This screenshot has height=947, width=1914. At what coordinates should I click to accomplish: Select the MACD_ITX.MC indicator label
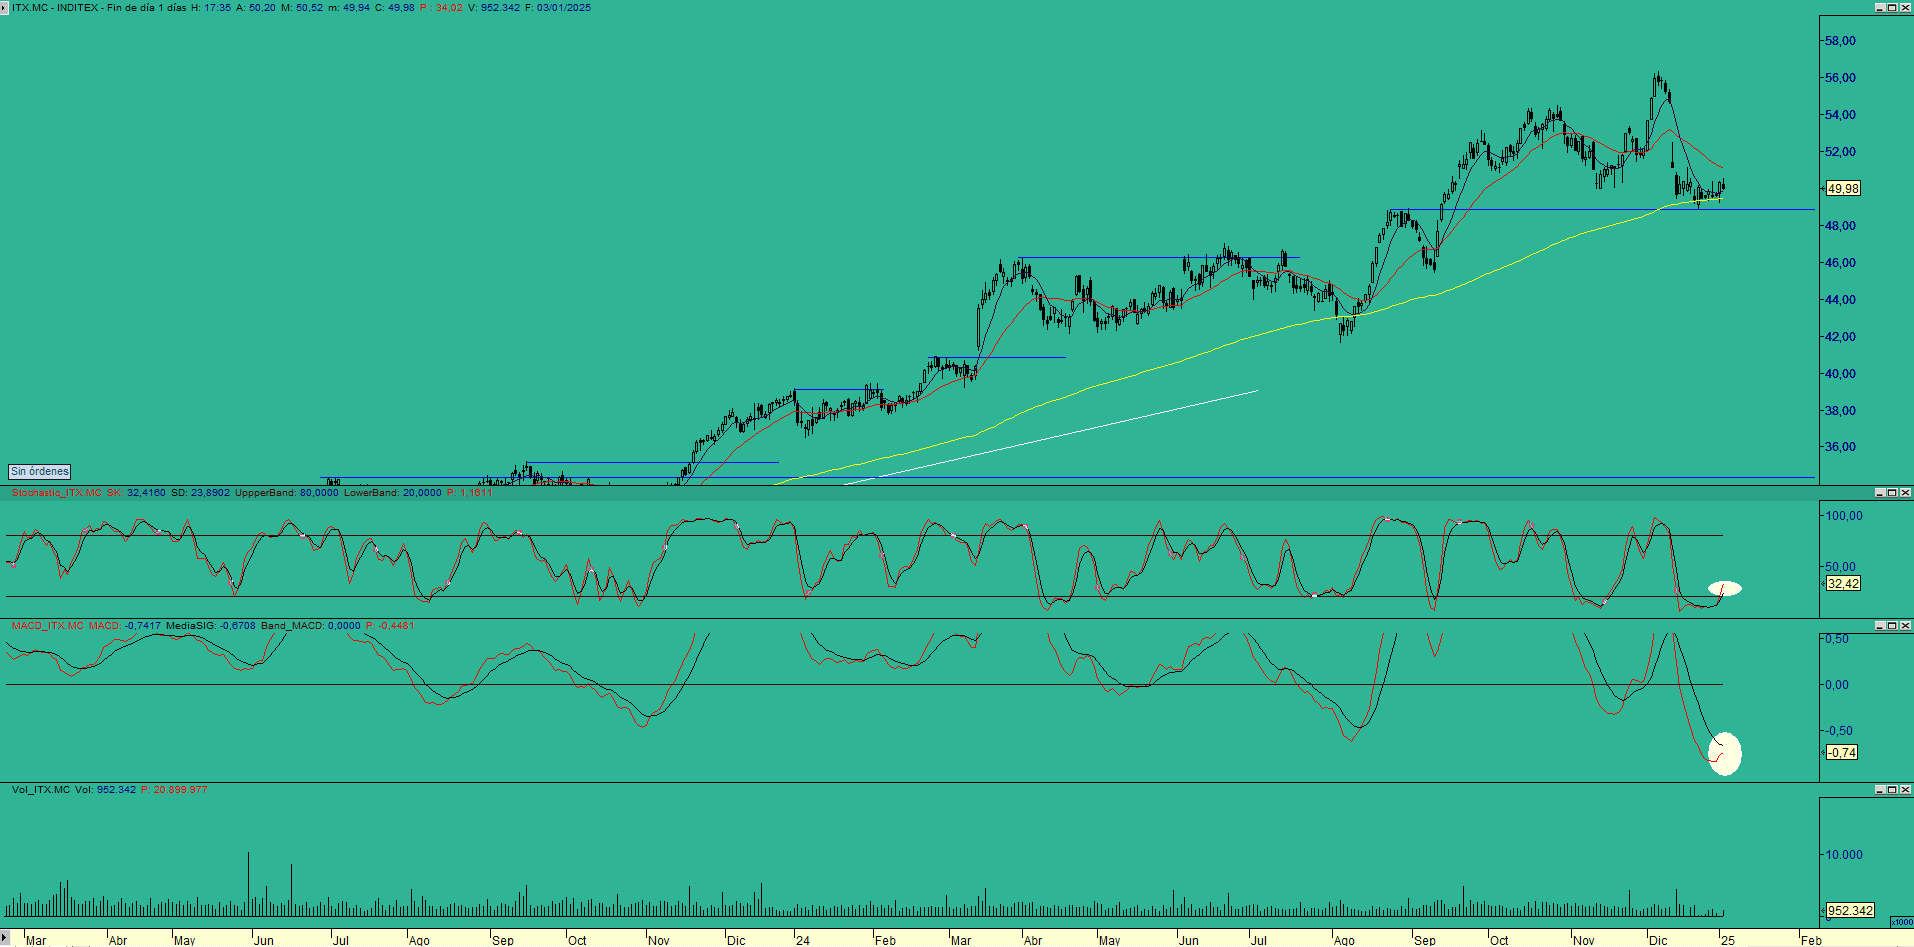coord(48,625)
